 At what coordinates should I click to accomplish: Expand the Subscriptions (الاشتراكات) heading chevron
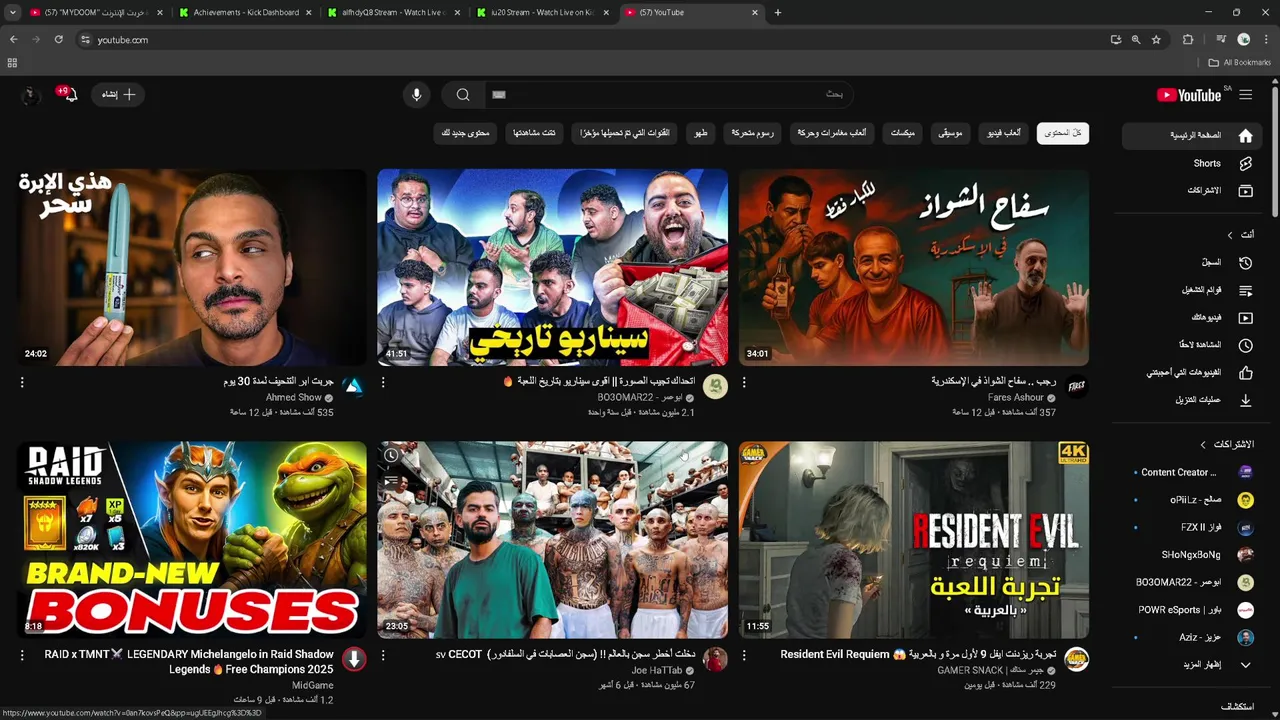(x=1203, y=444)
